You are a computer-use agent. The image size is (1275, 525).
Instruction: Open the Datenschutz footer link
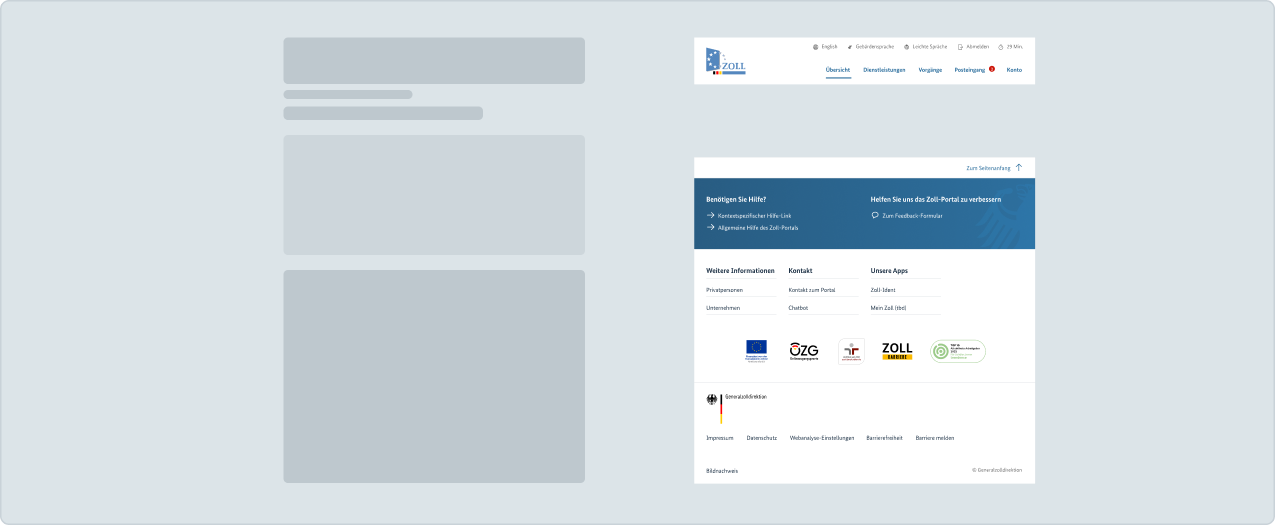click(x=761, y=438)
